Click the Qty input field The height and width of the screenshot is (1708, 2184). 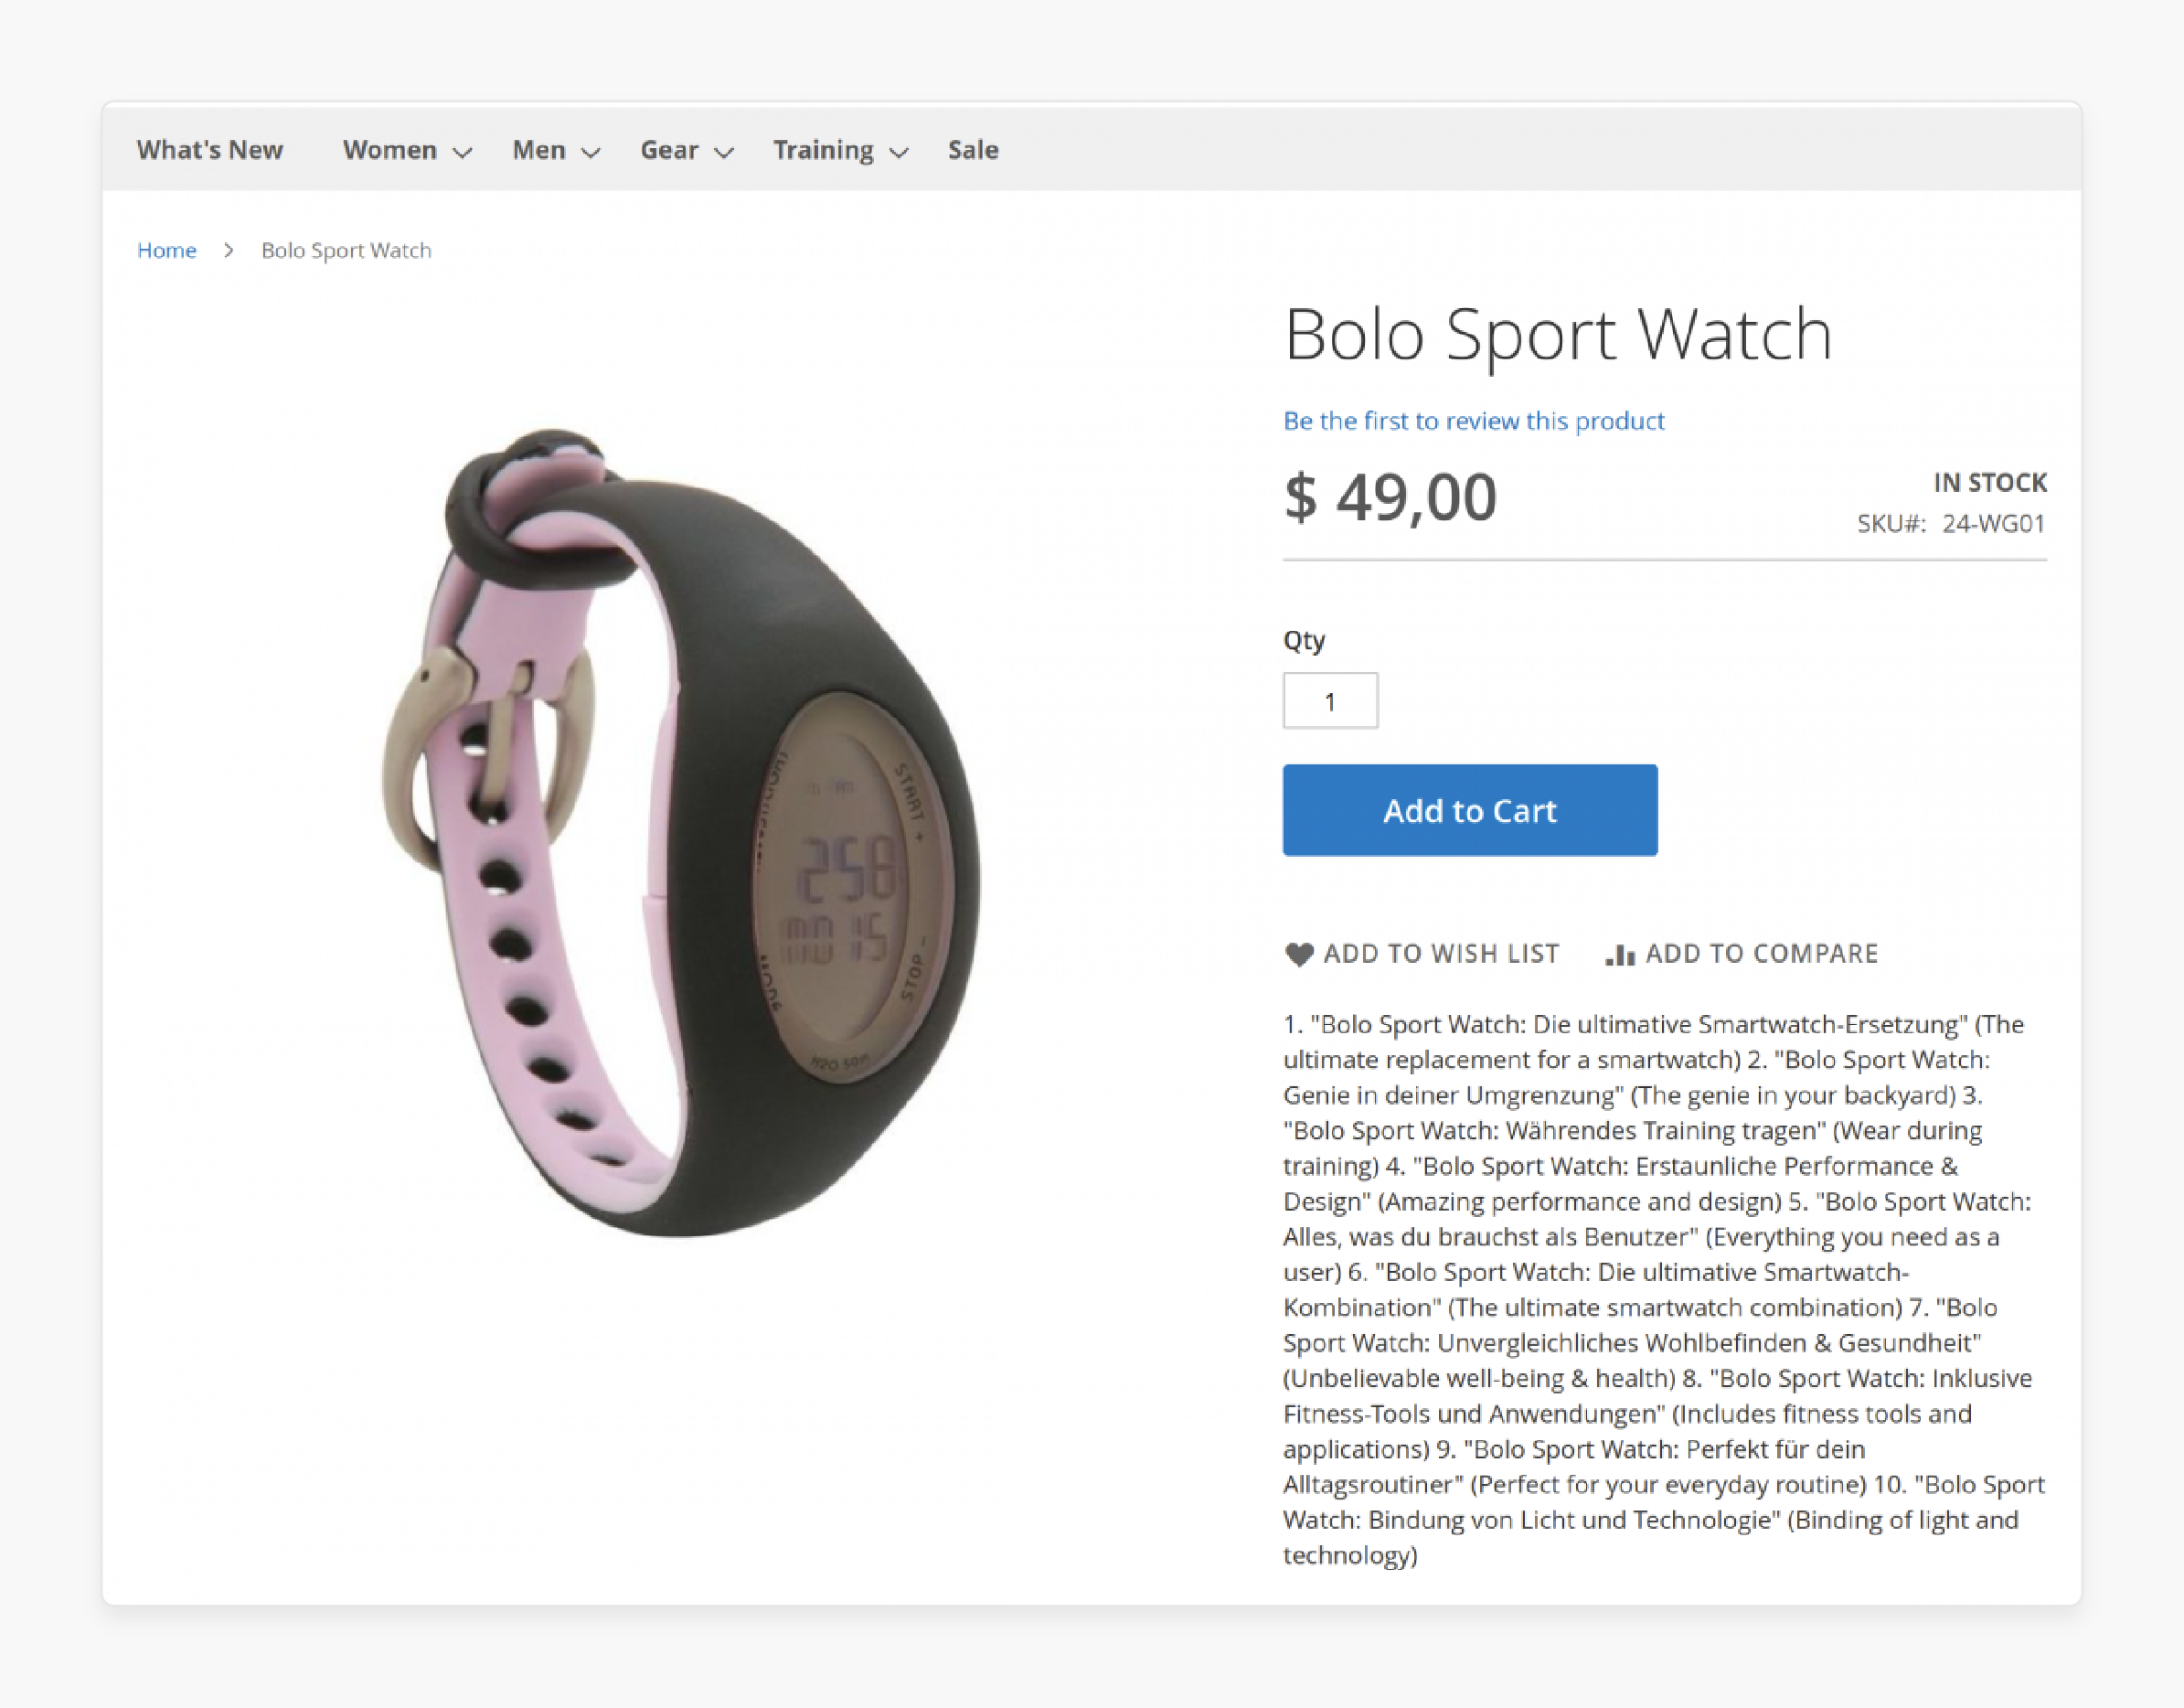click(x=1329, y=700)
